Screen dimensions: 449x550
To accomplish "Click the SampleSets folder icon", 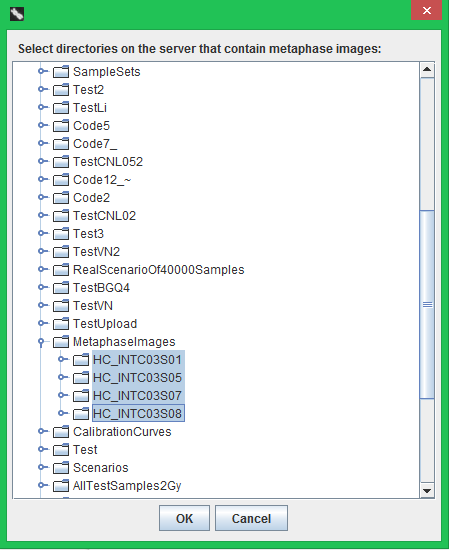I will (x=61, y=72).
